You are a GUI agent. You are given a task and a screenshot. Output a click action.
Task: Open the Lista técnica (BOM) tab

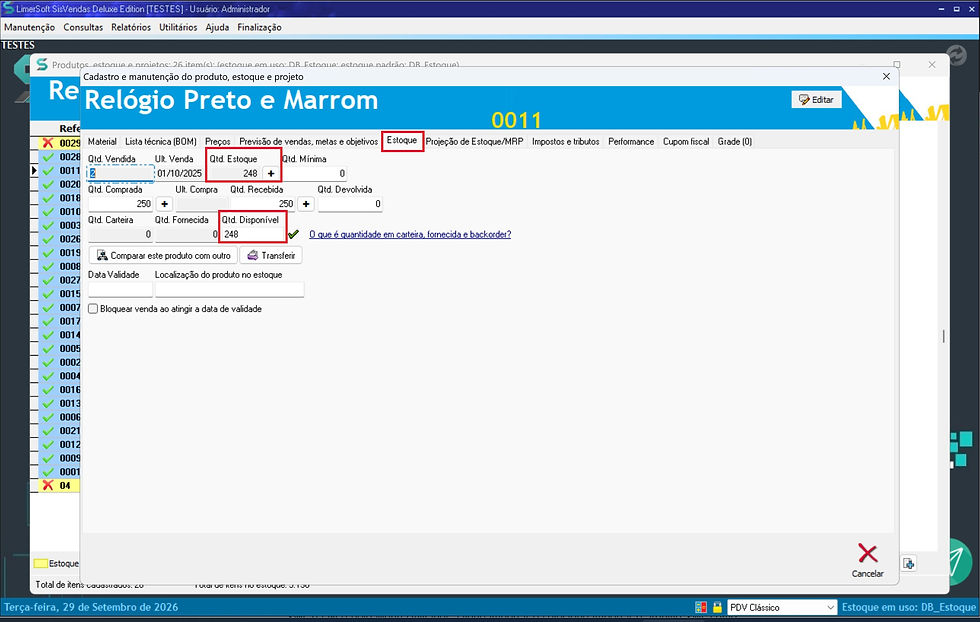pyautogui.click(x=161, y=141)
